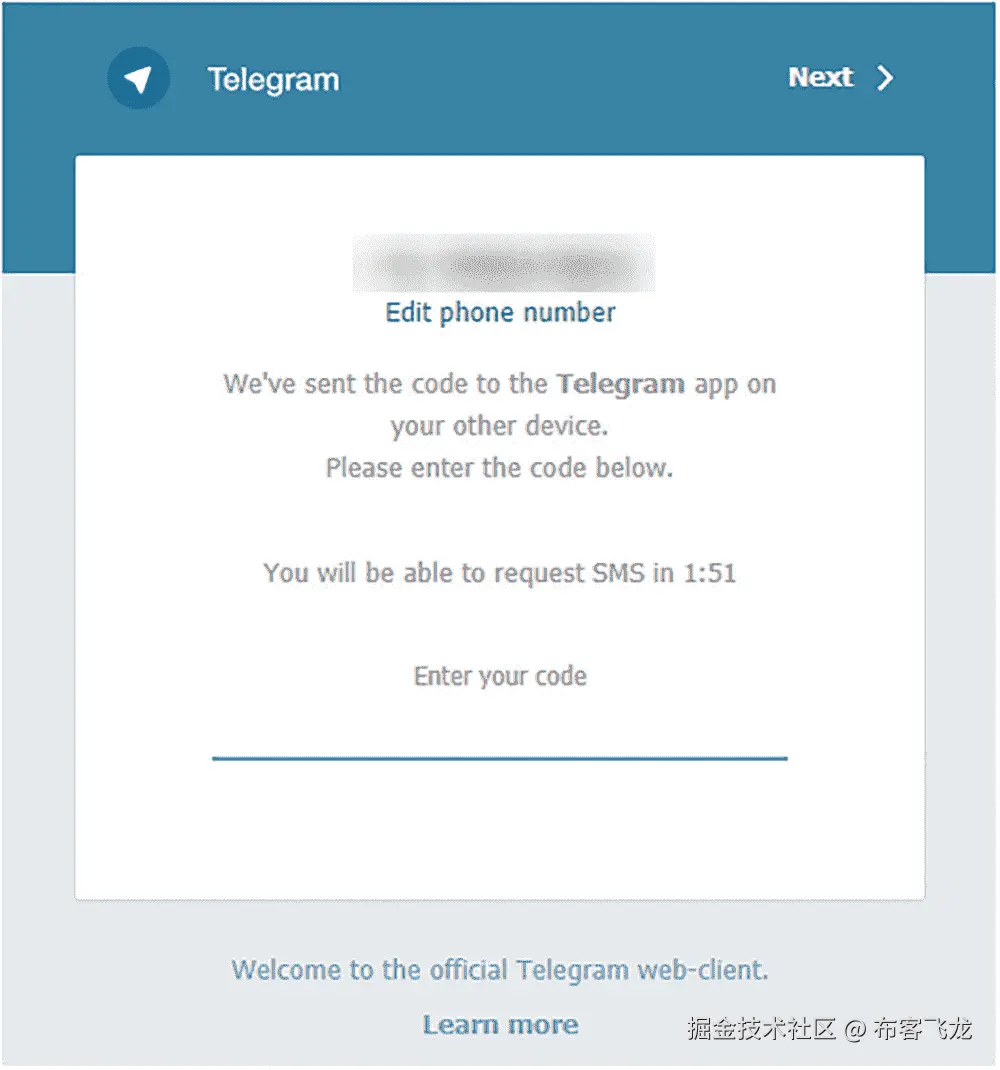Click the 掘金技术社区 watermark text
Viewport: 1000px width, 1070px height.
[761, 1028]
